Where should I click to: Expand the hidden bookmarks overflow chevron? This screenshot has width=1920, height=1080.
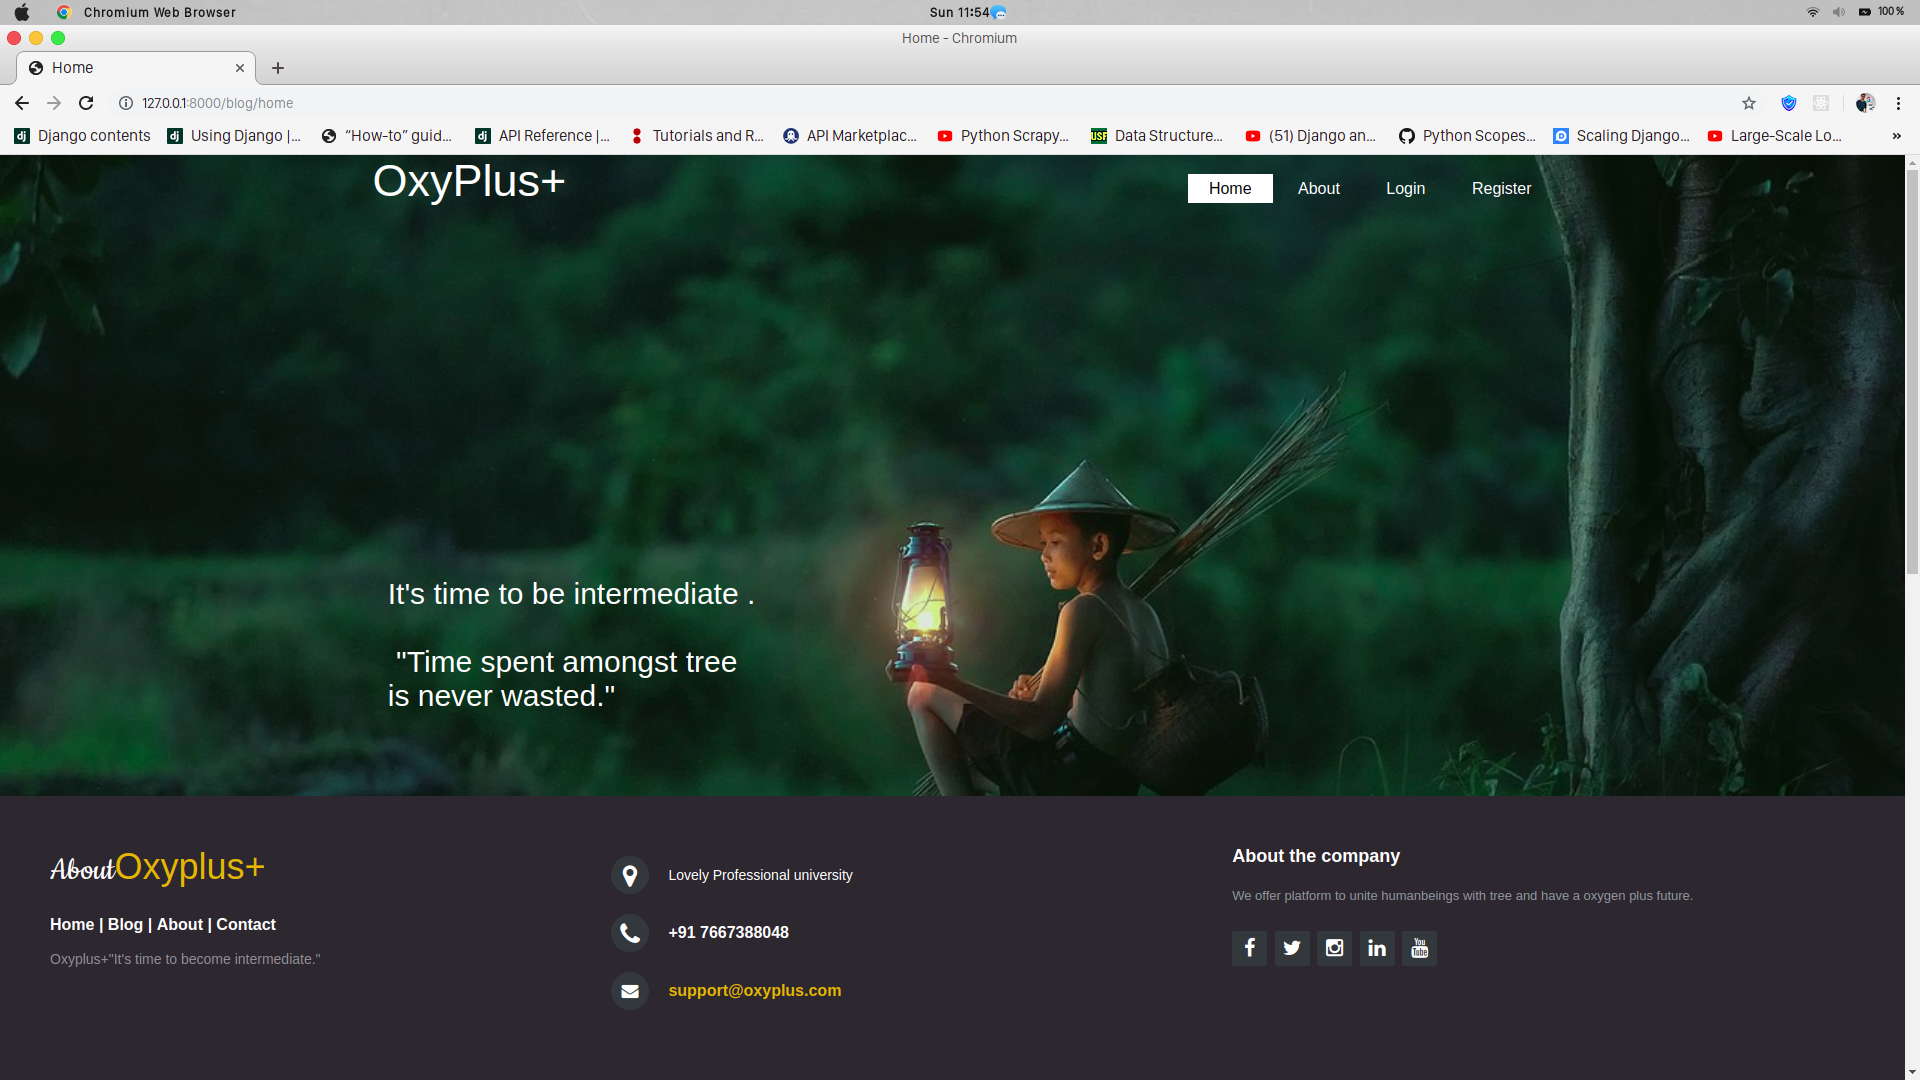pyautogui.click(x=1896, y=136)
